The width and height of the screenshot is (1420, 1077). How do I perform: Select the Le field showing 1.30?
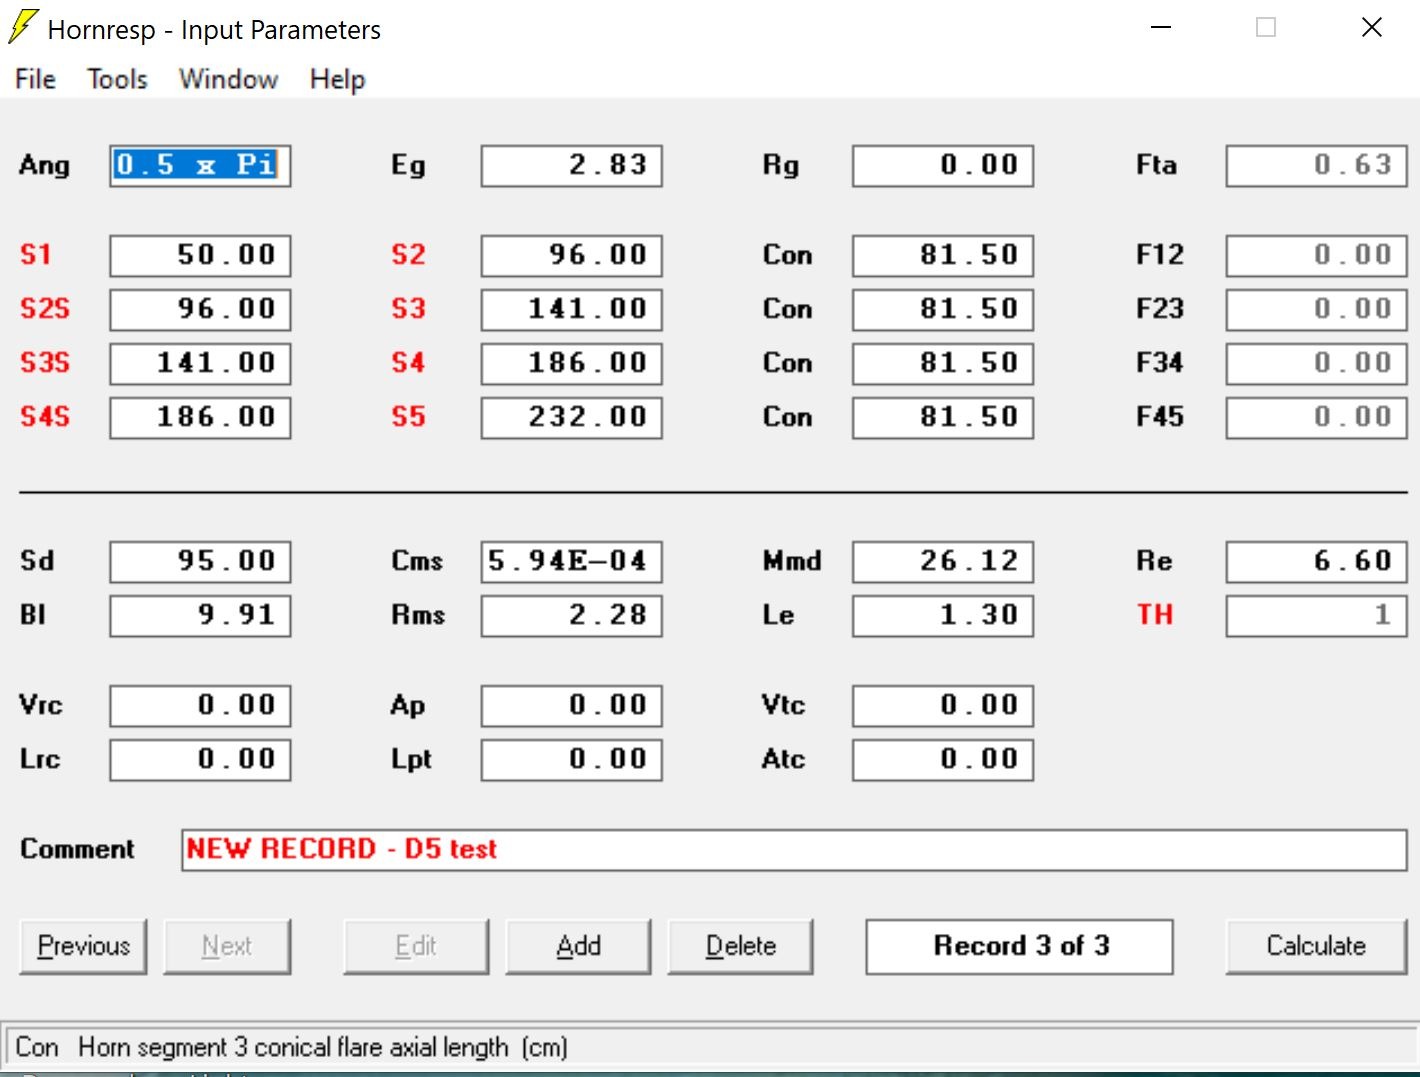943,616
